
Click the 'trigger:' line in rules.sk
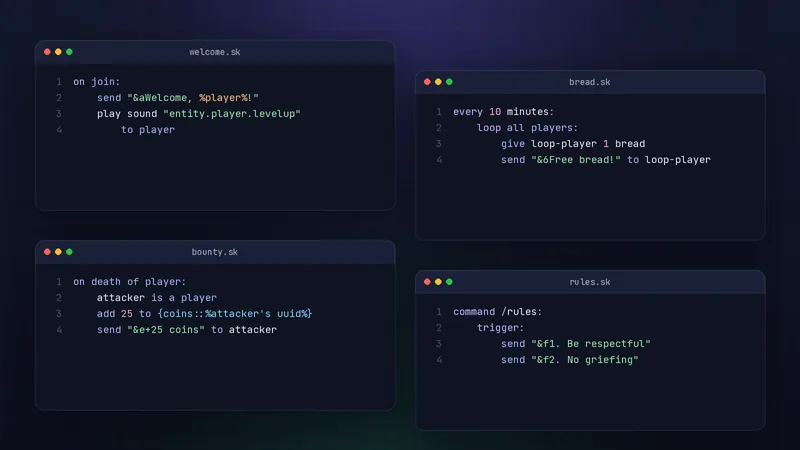(x=501, y=328)
